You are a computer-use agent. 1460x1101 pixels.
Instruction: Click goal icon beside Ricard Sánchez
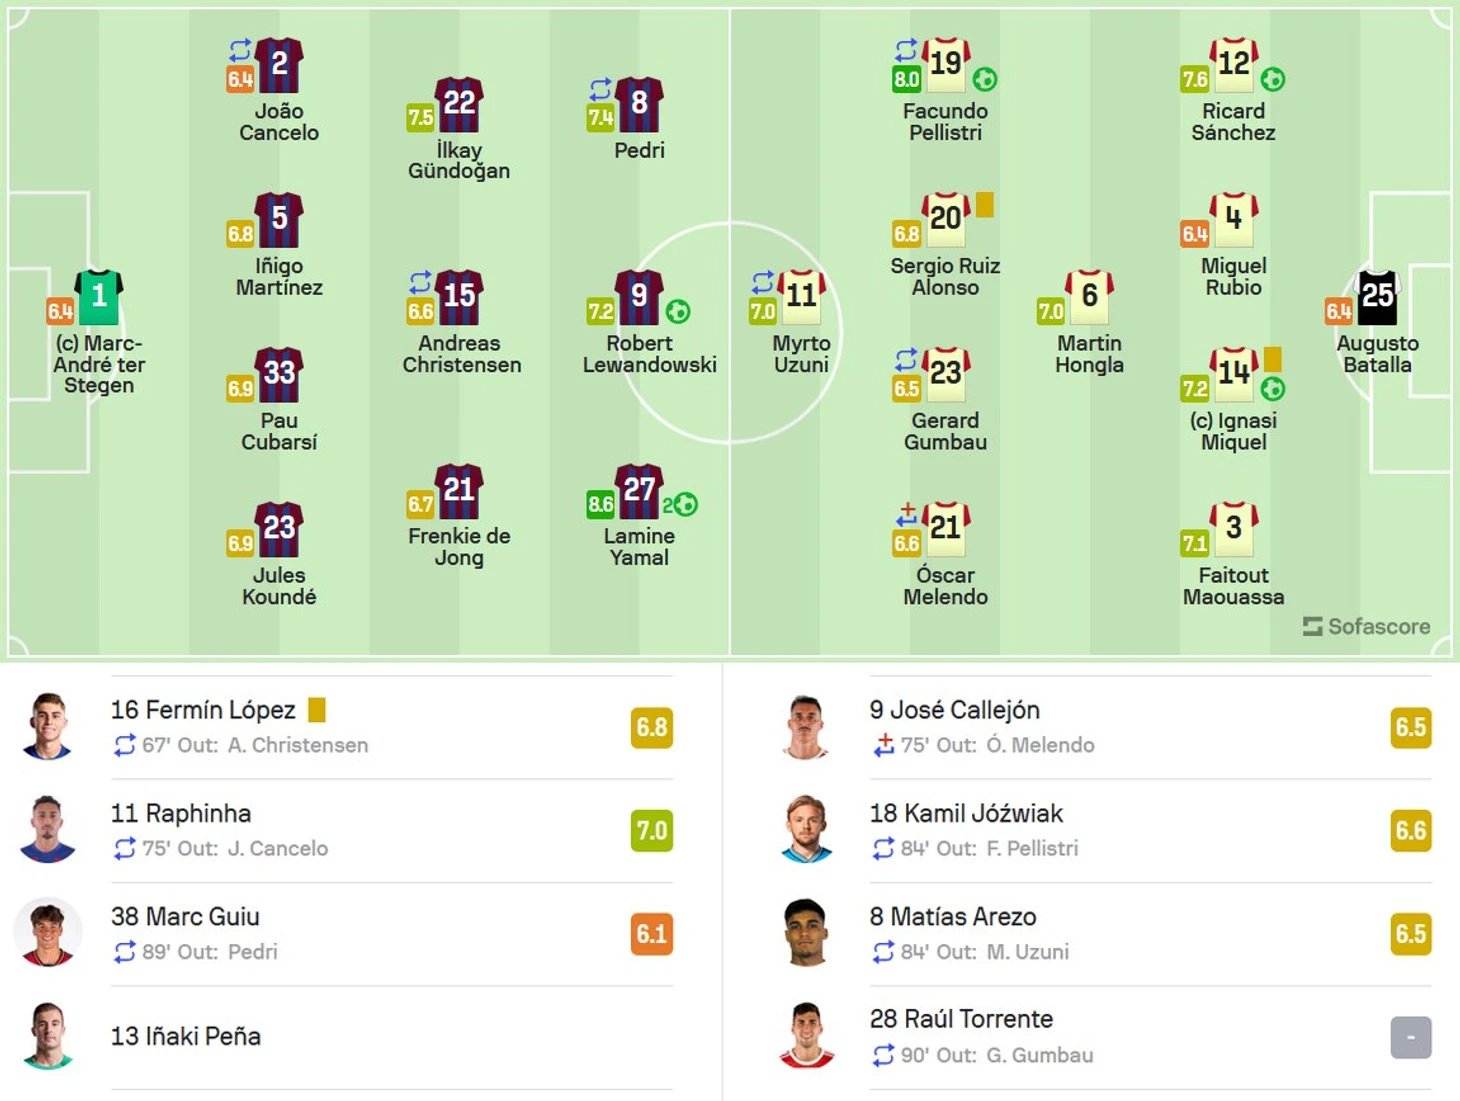tap(1272, 79)
